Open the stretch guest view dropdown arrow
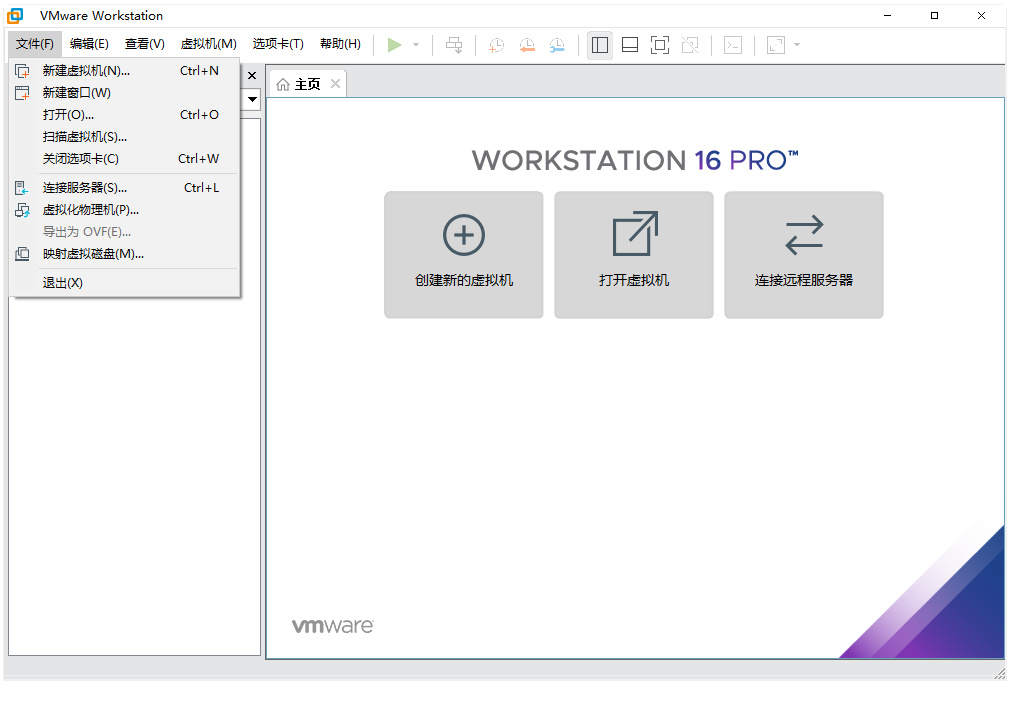1020x705 pixels. point(797,45)
